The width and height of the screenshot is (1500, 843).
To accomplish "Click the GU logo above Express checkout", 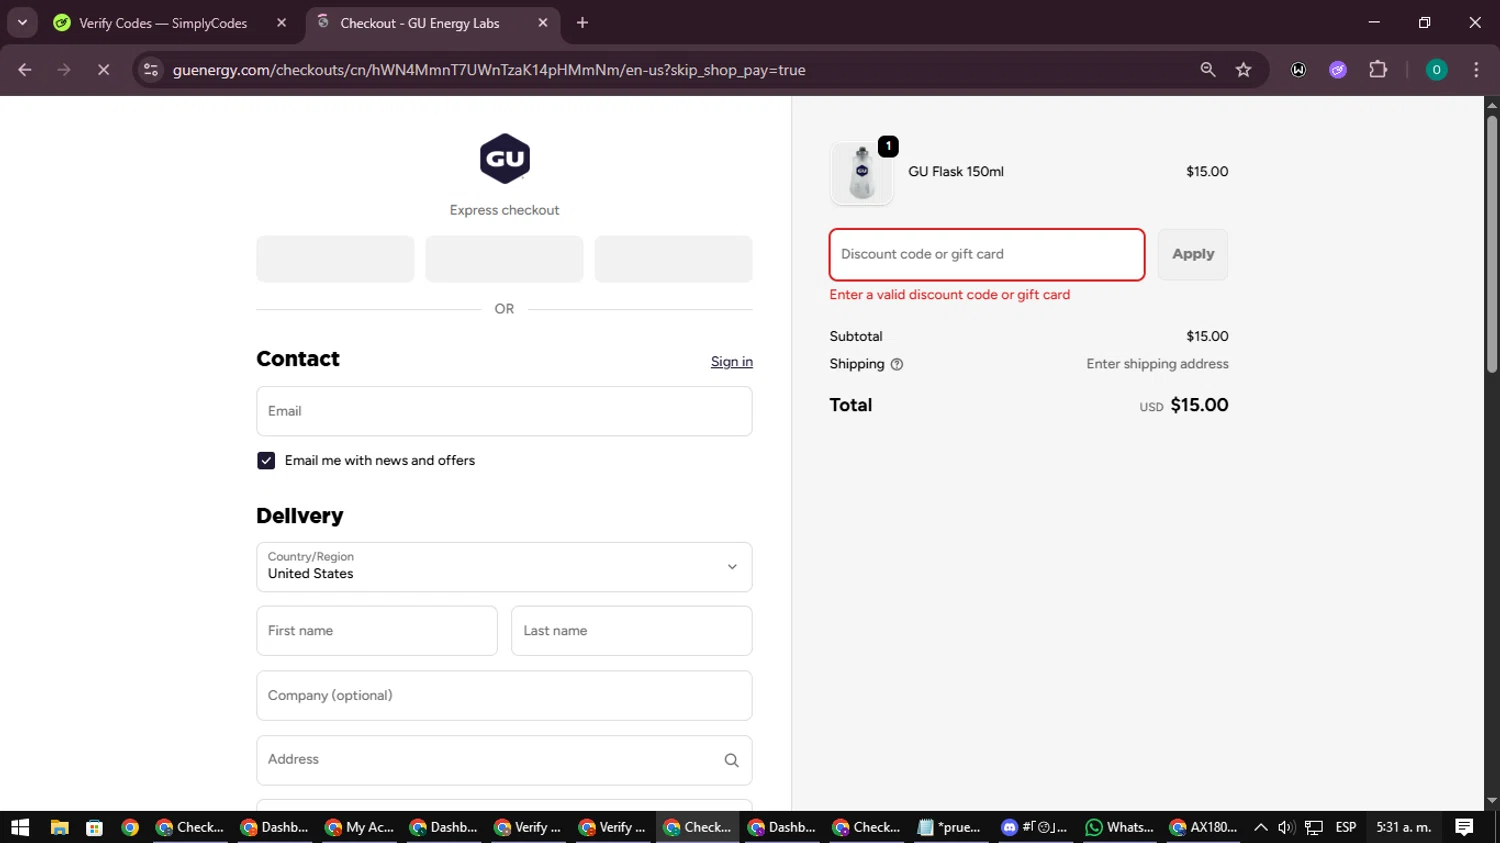I will pyautogui.click(x=504, y=158).
